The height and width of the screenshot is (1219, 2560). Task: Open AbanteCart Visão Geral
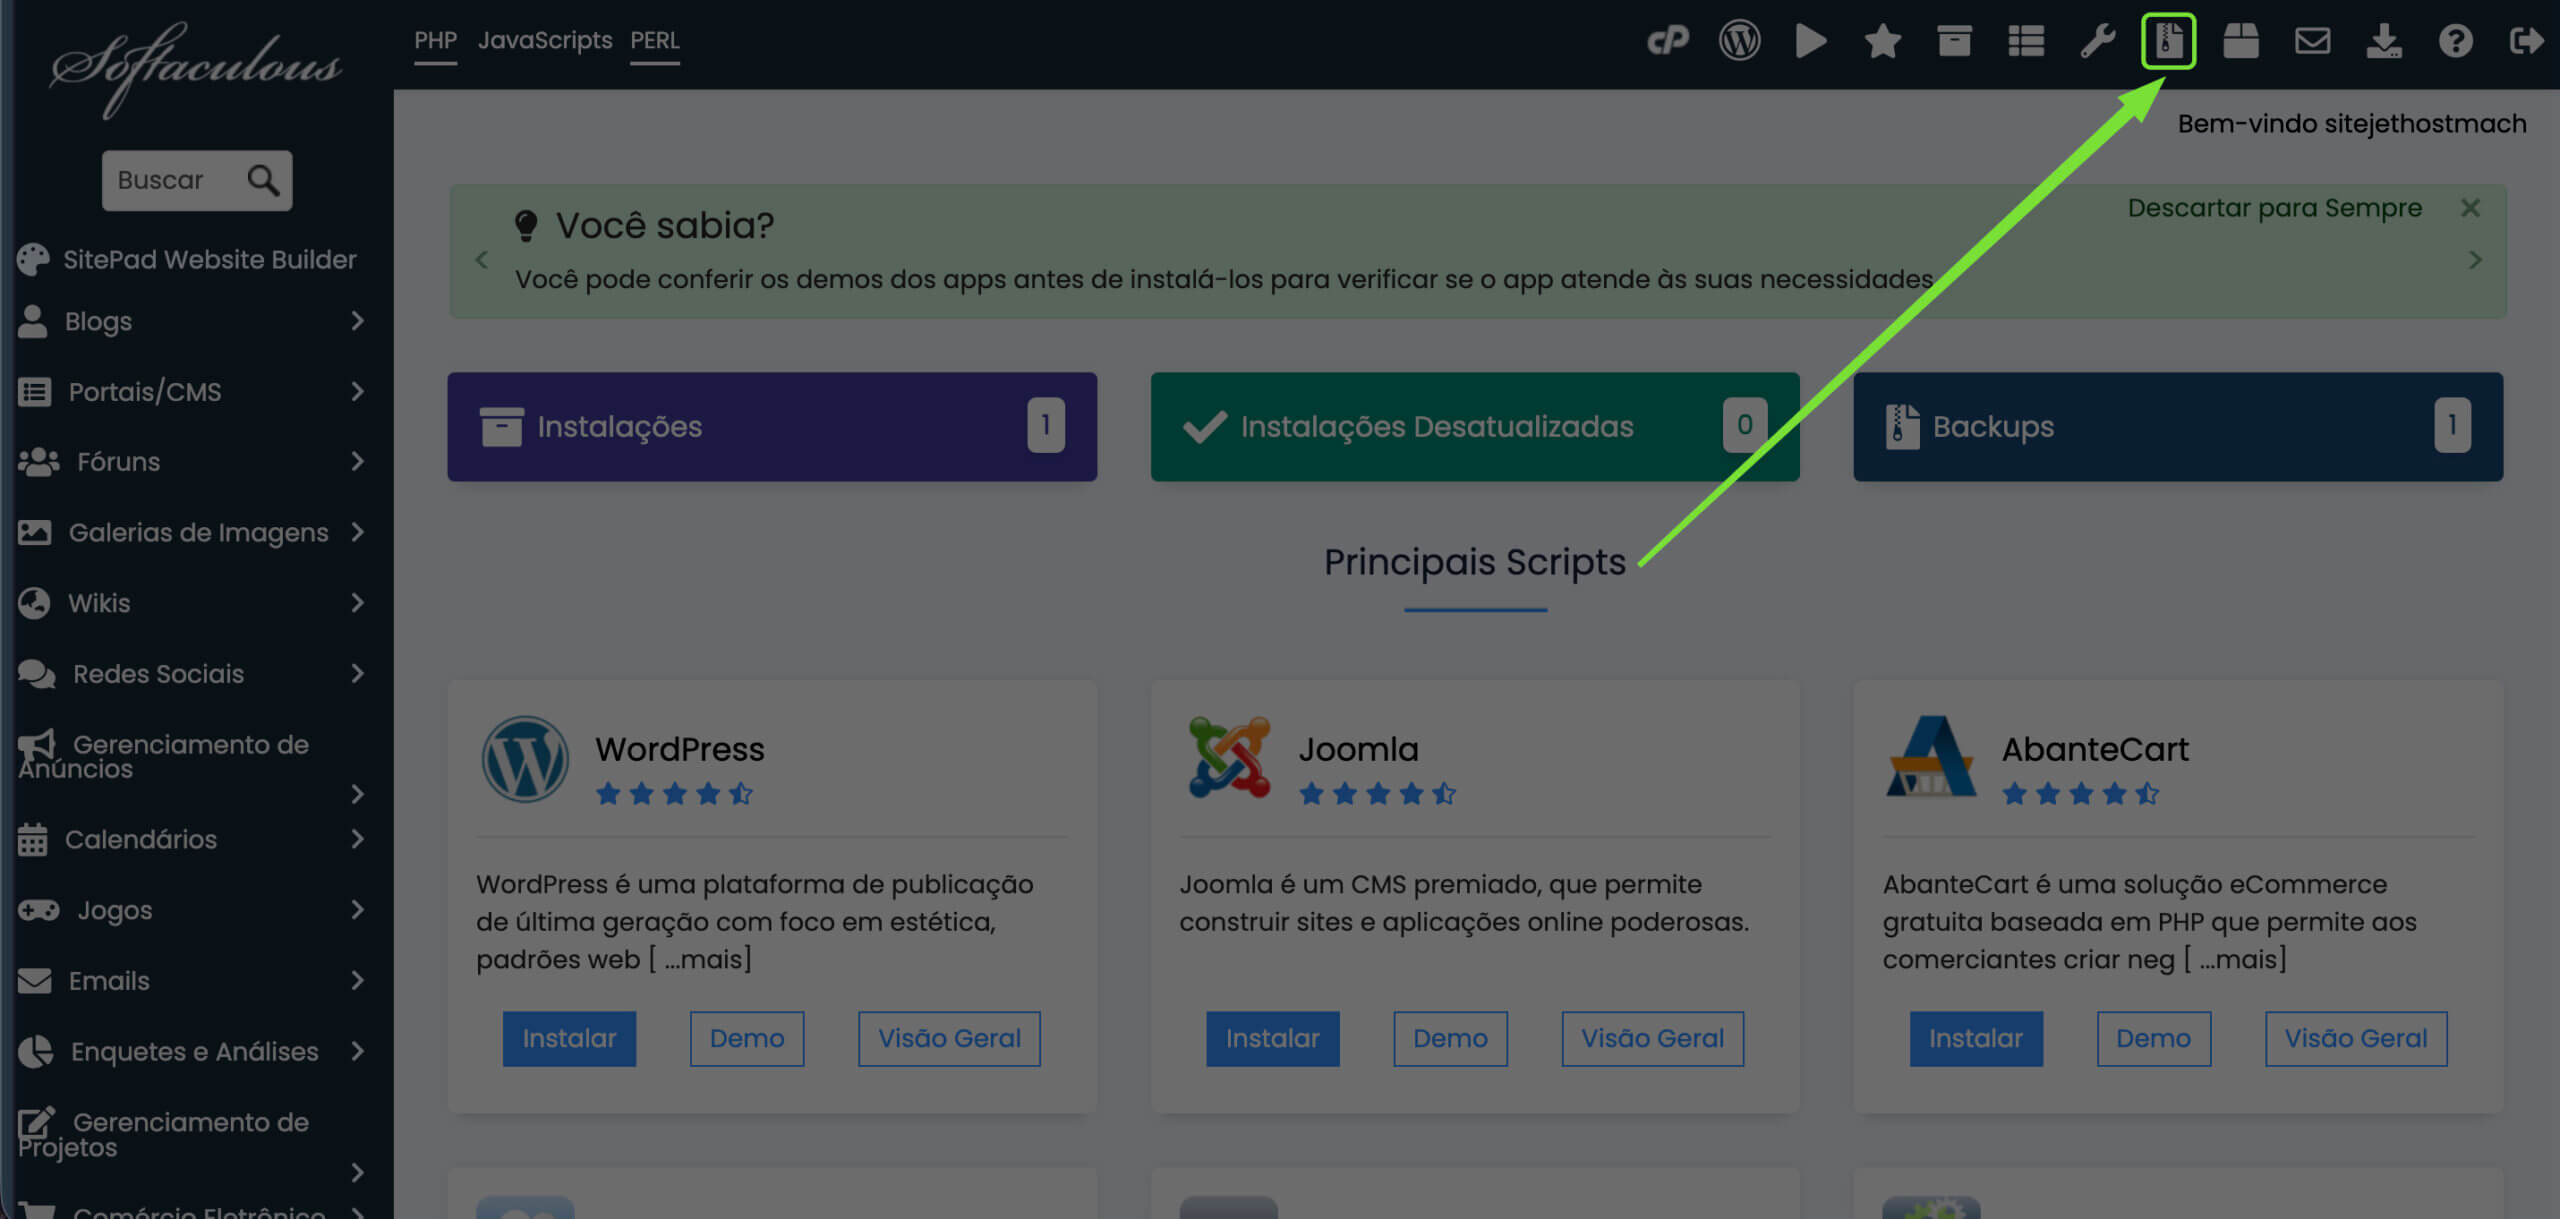click(x=2356, y=1039)
